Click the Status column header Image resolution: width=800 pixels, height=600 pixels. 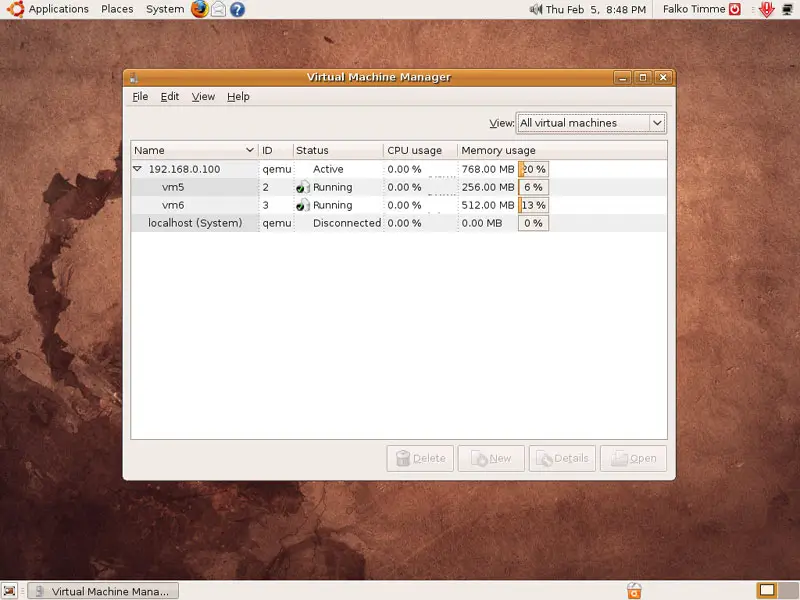(x=338, y=151)
